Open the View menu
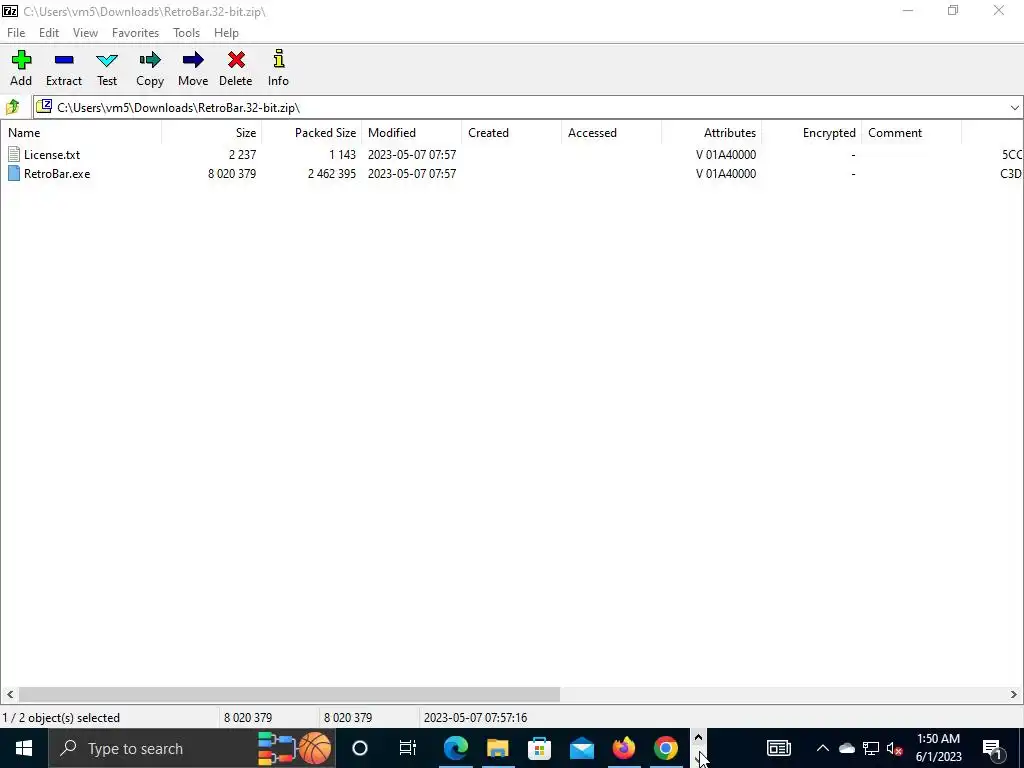Screen dimensions: 1024x768 coord(86,33)
